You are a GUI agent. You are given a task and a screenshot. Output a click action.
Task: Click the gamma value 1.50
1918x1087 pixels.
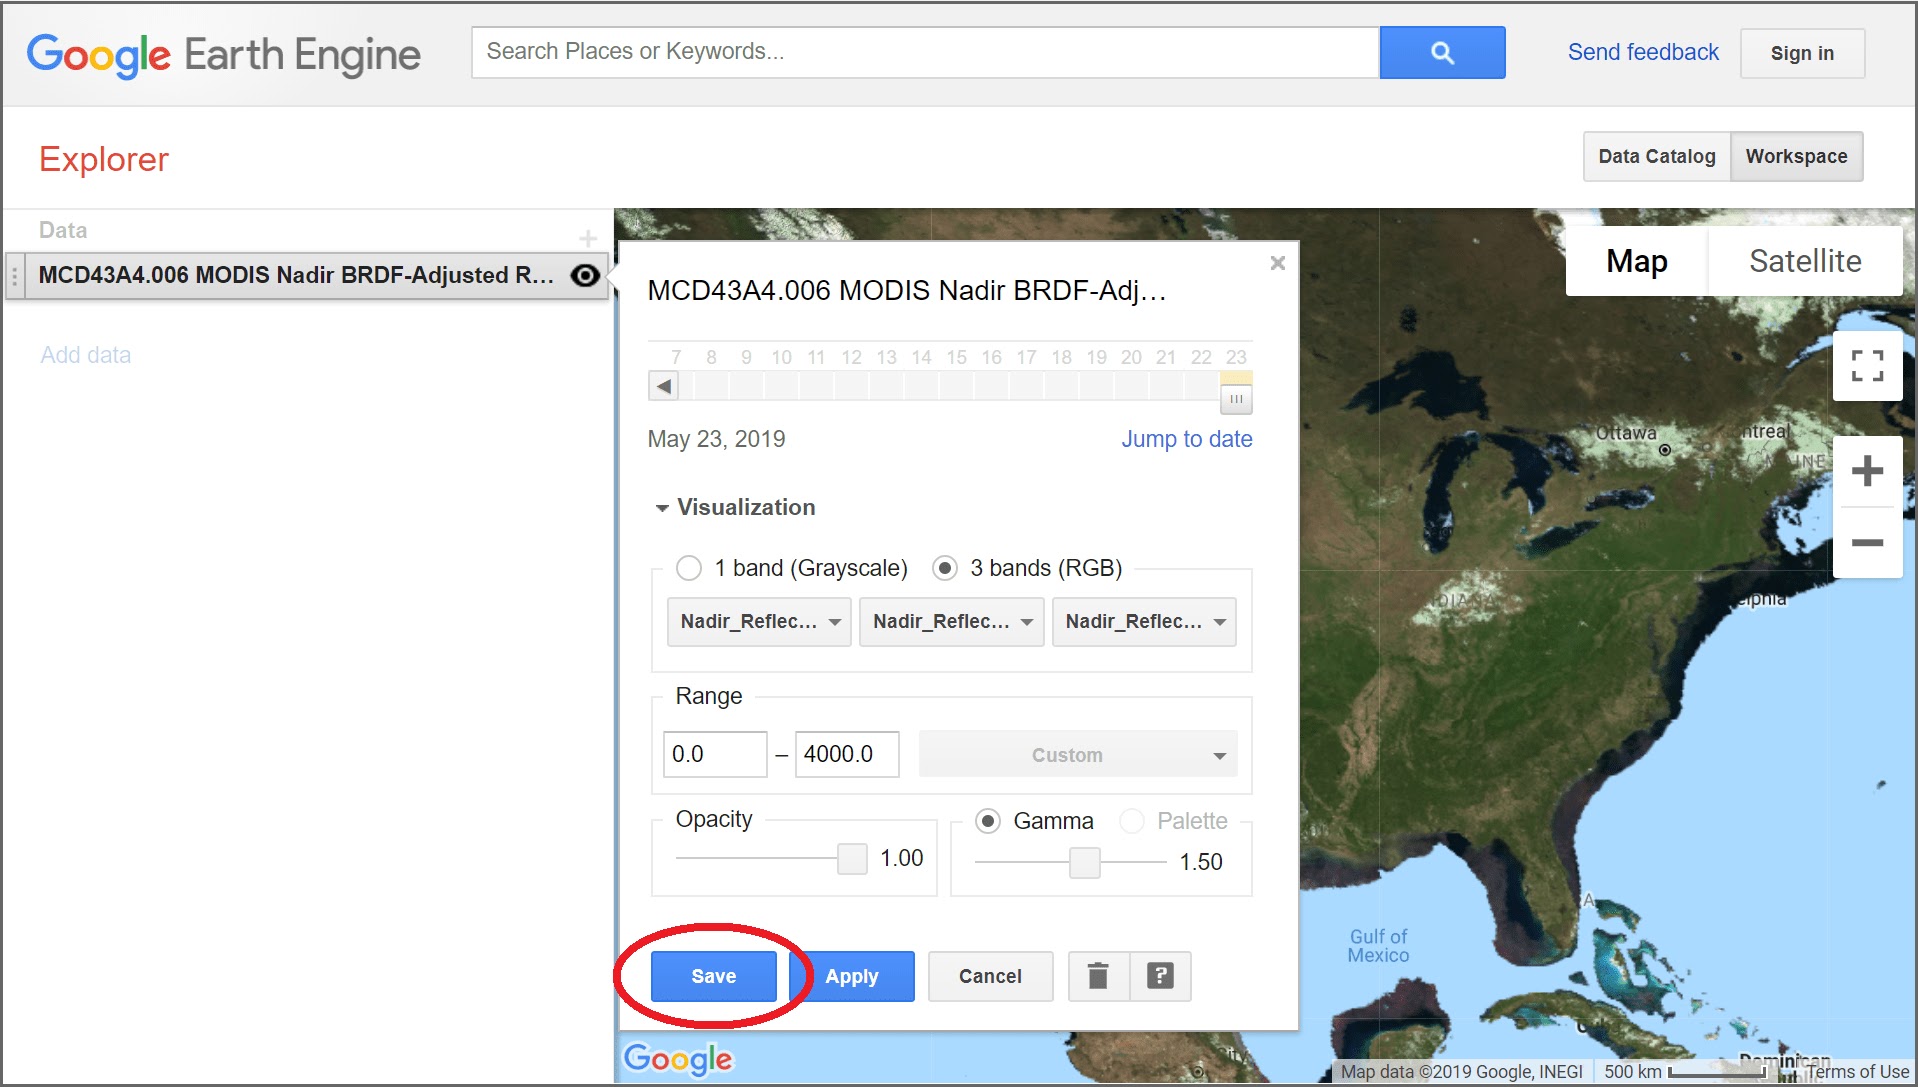point(1200,862)
